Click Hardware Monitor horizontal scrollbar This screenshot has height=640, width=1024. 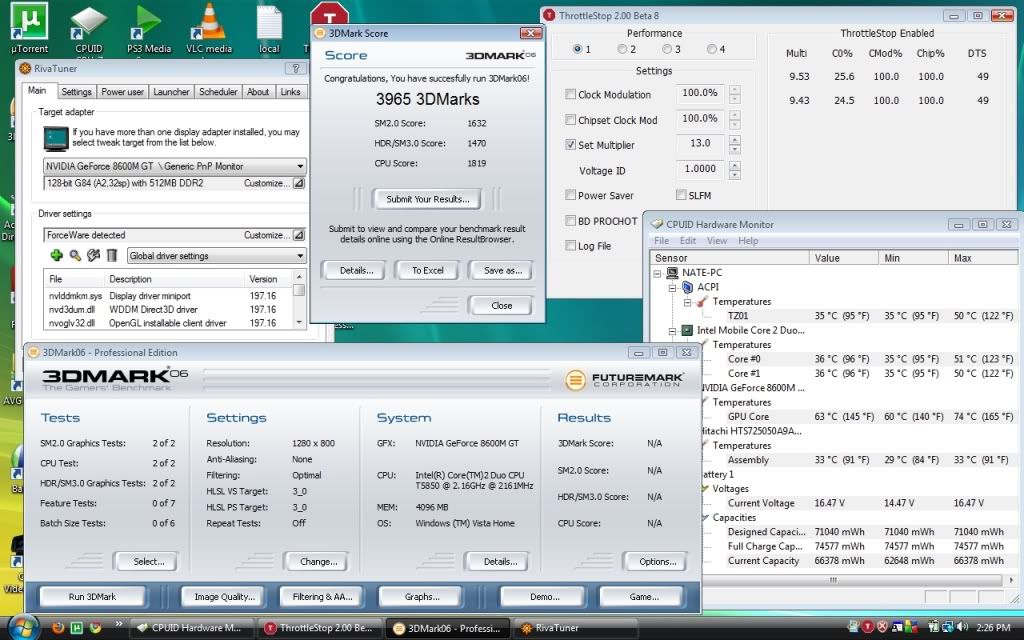[x=832, y=580]
